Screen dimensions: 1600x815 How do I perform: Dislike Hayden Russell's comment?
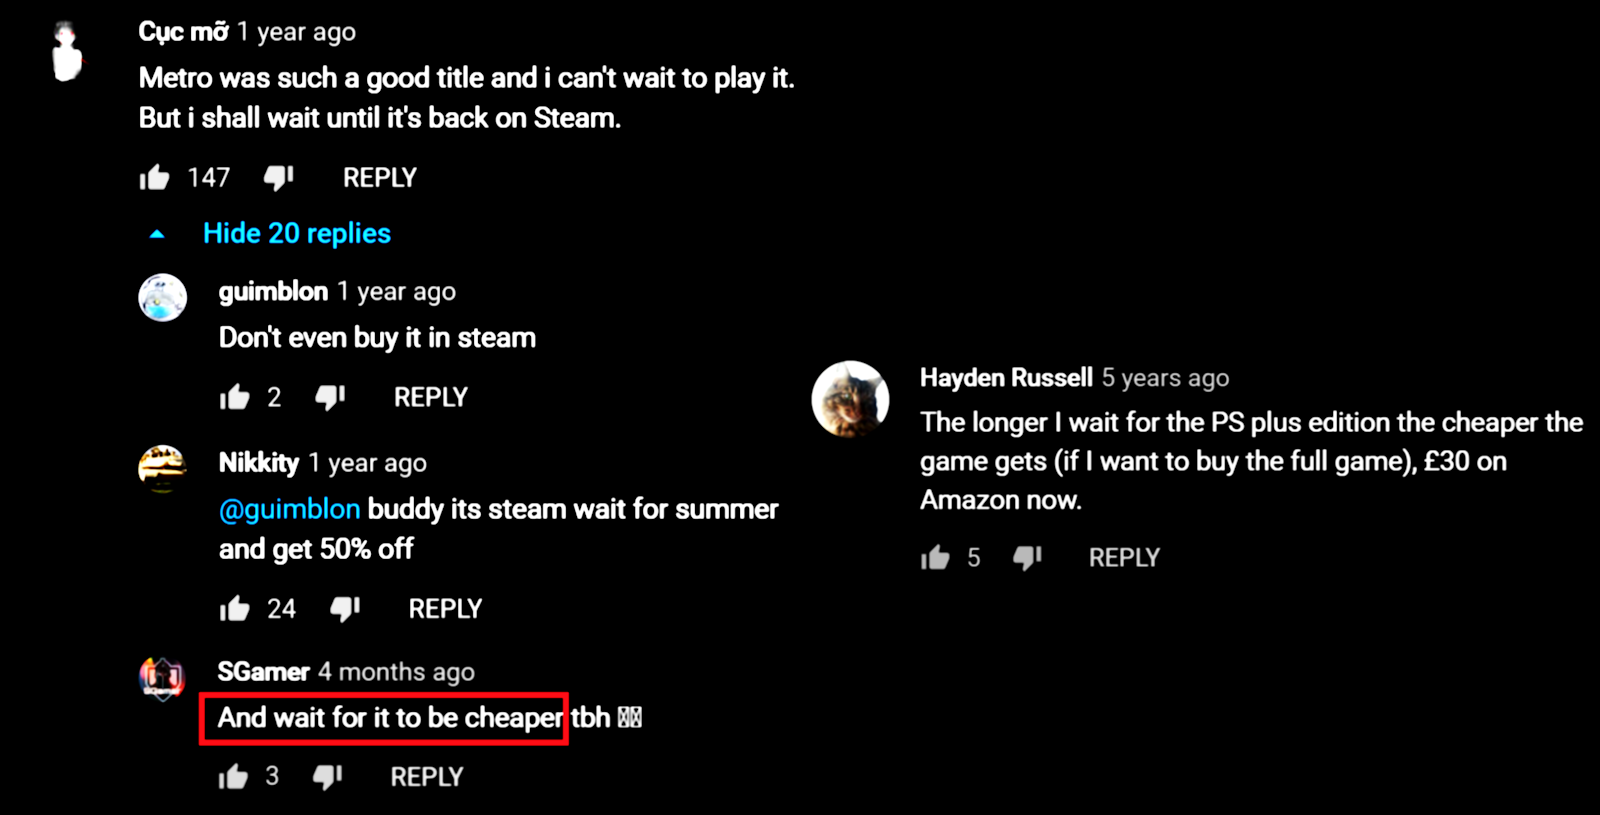pyautogui.click(x=1027, y=557)
